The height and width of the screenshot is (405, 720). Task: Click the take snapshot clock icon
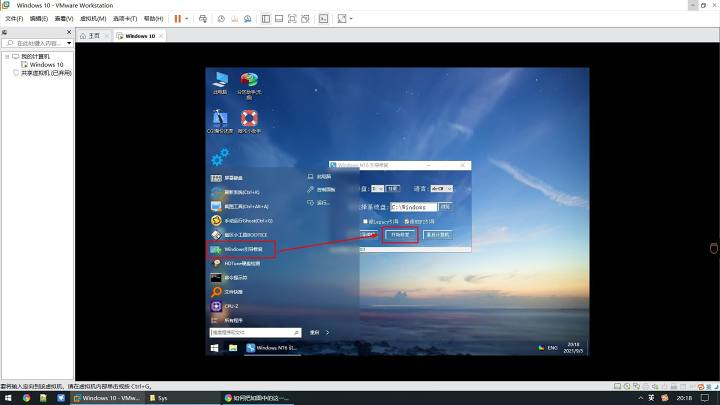(221, 19)
